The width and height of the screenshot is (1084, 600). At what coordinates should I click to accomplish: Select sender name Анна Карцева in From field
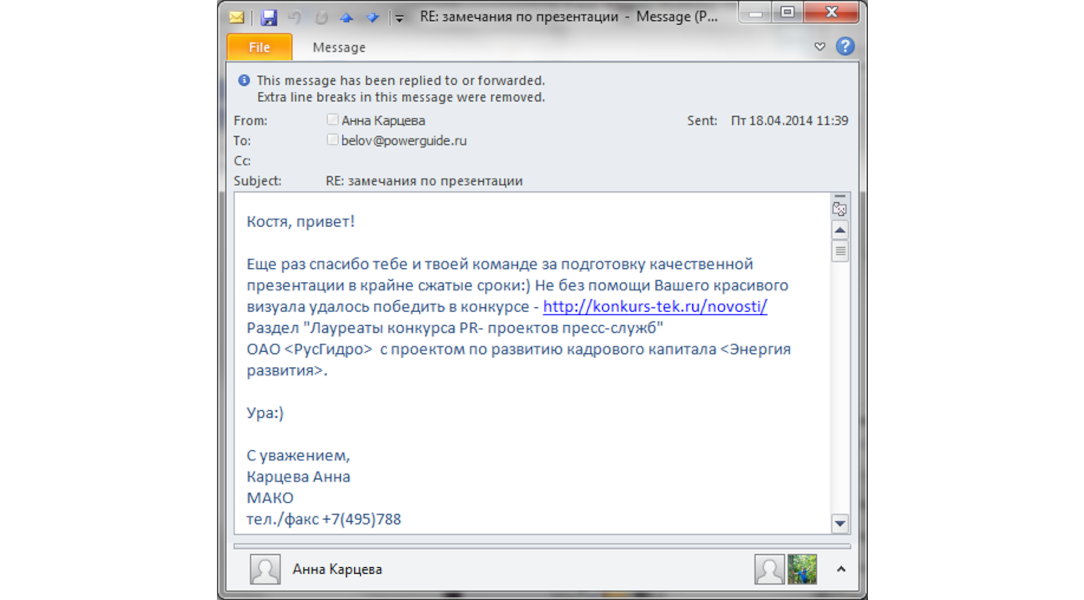(x=383, y=120)
